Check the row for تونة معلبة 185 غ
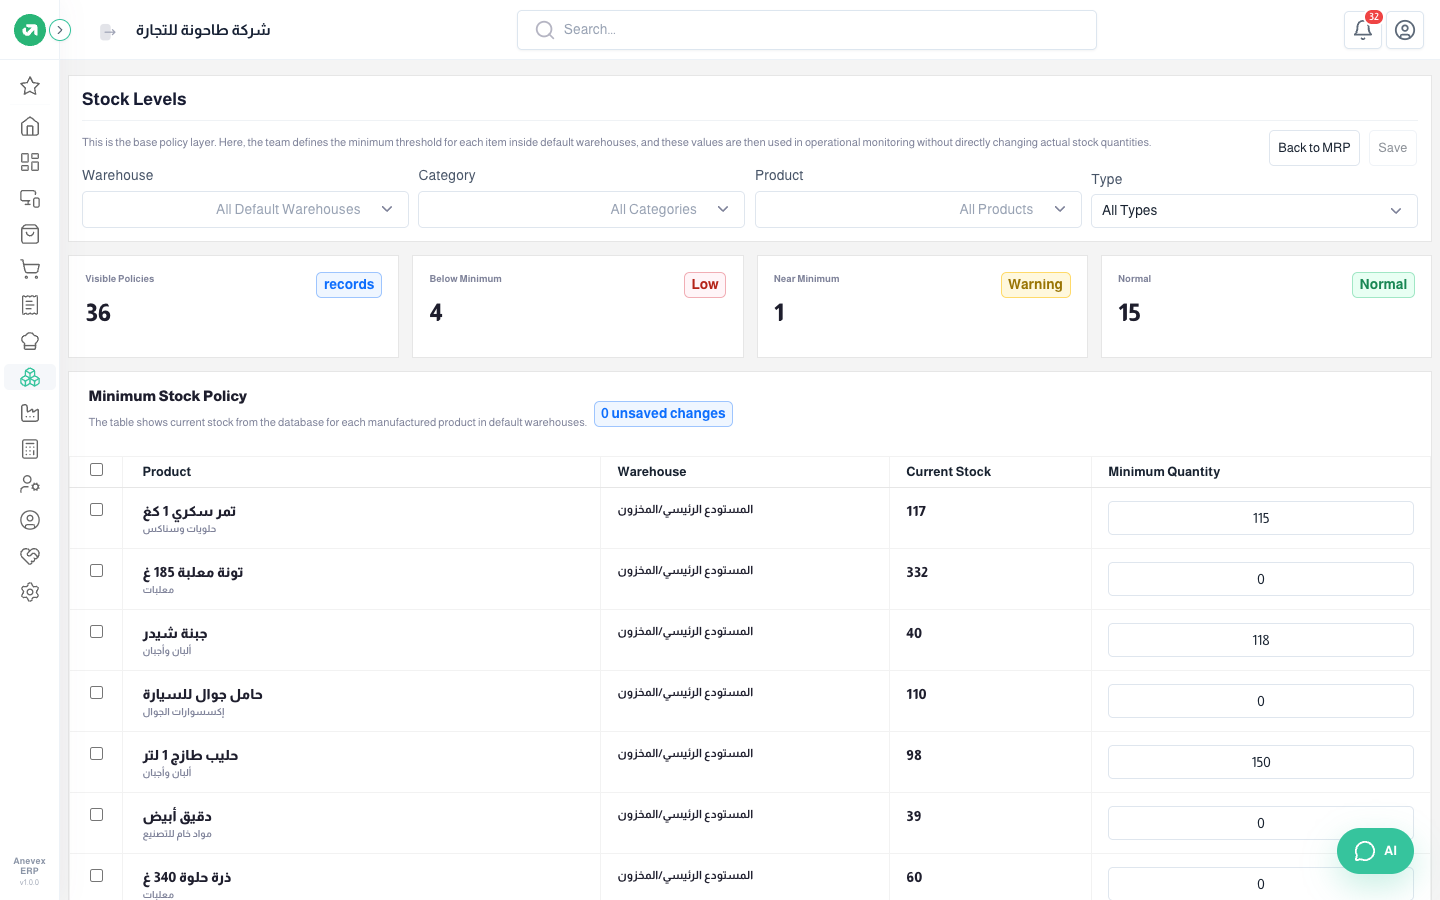The height and width of the screenshot is (900, 1440). [x=96, y=571]
